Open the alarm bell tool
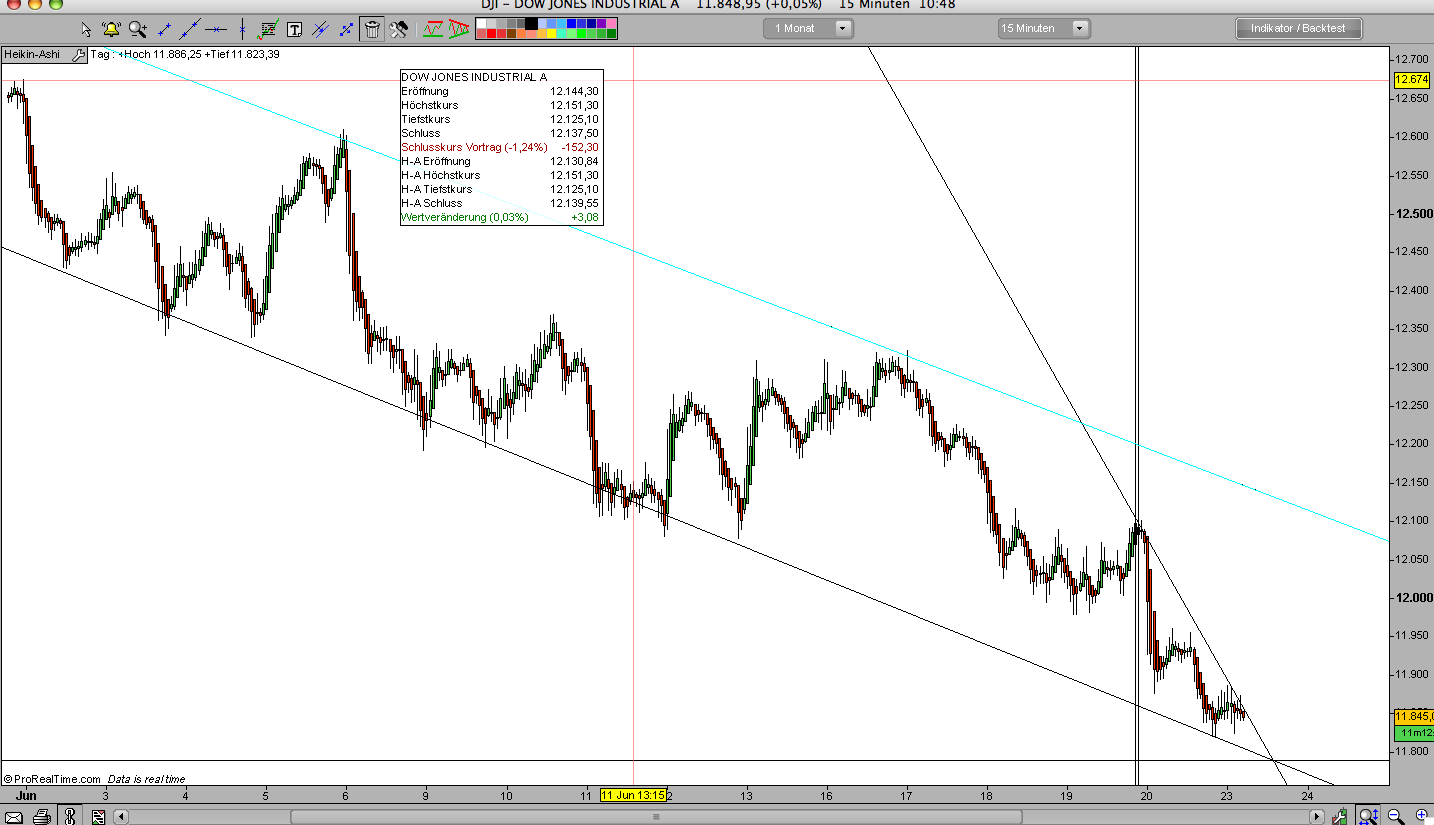The width and height of the screenshot is (1434, 825). point(111,29)
